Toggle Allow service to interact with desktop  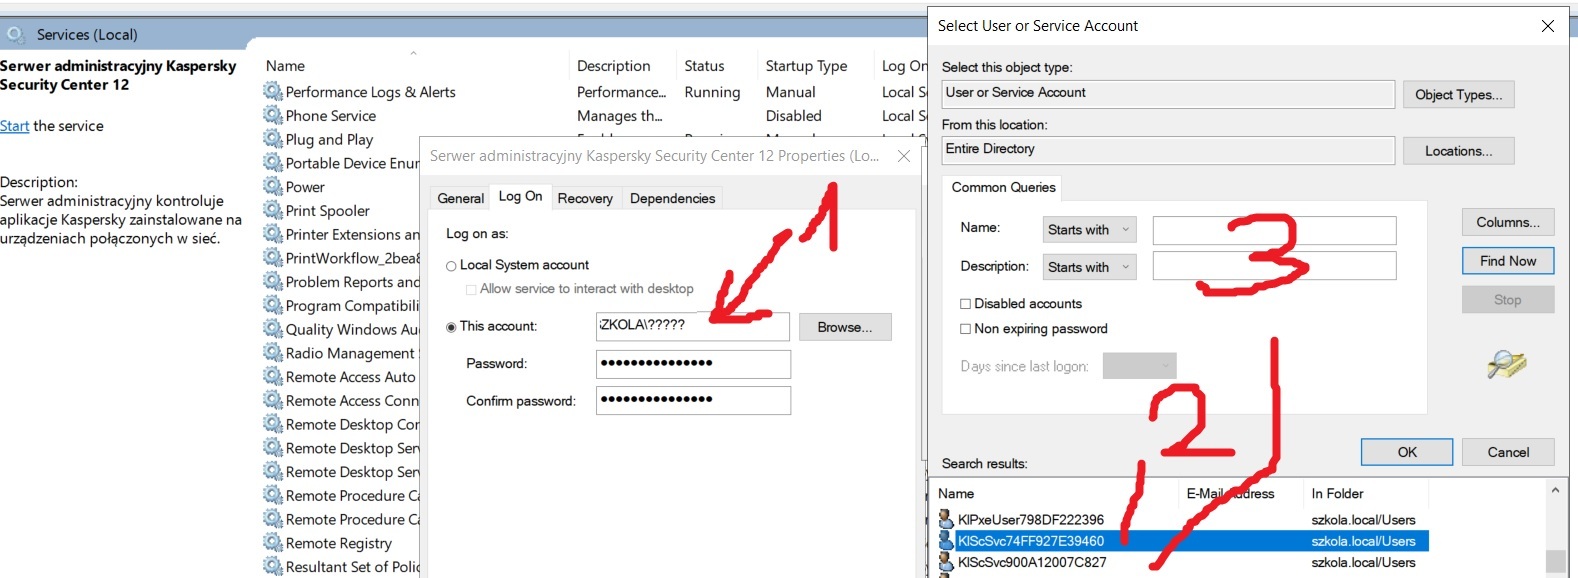pos(471,289)
